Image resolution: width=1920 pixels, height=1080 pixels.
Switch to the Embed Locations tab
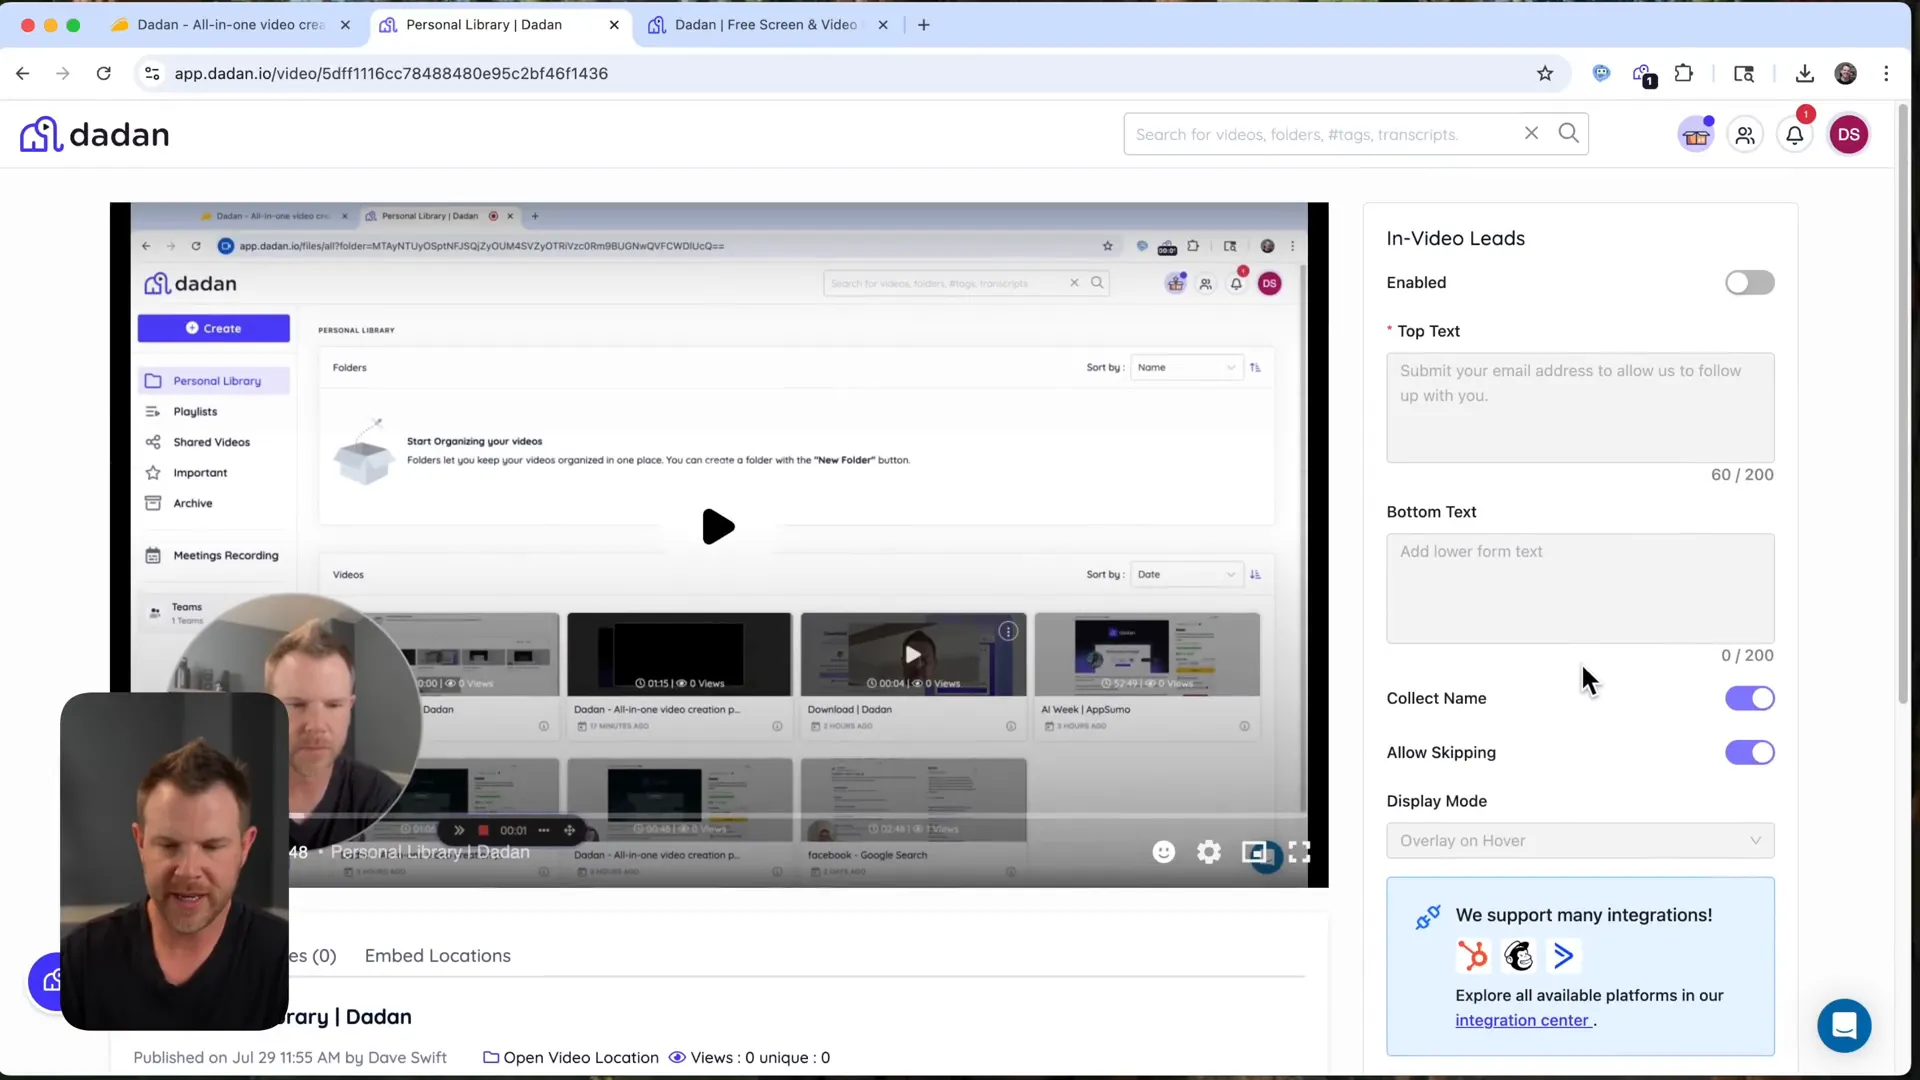(x=437, y=956)
